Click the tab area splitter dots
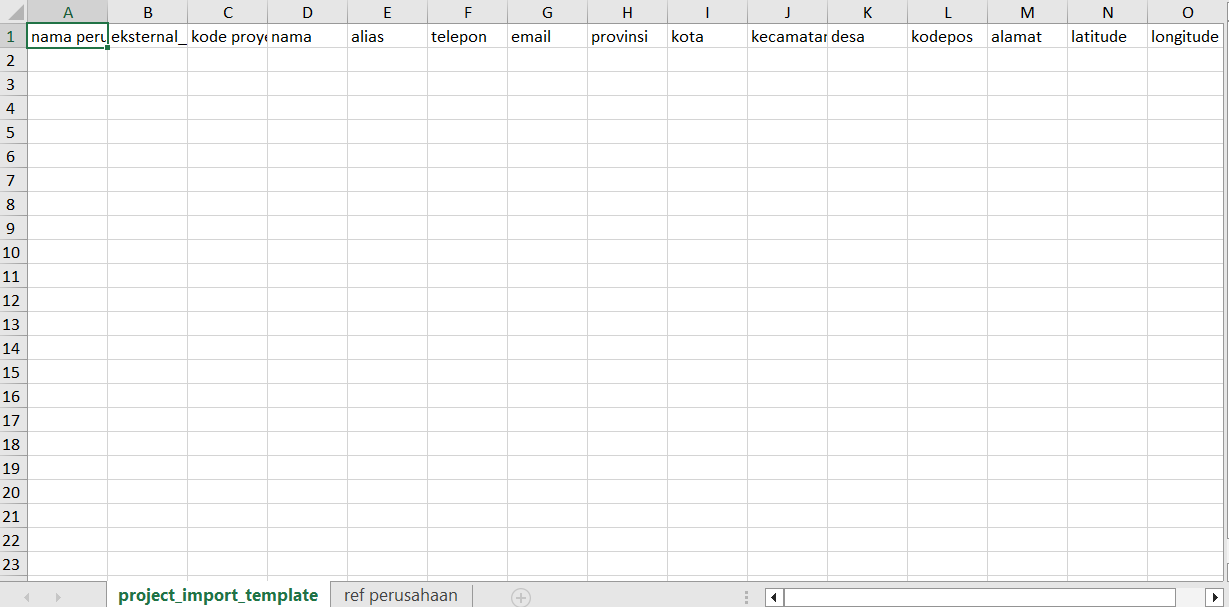Image resolution: width=1229 pixels, height=607 pixels. [746, 595]
